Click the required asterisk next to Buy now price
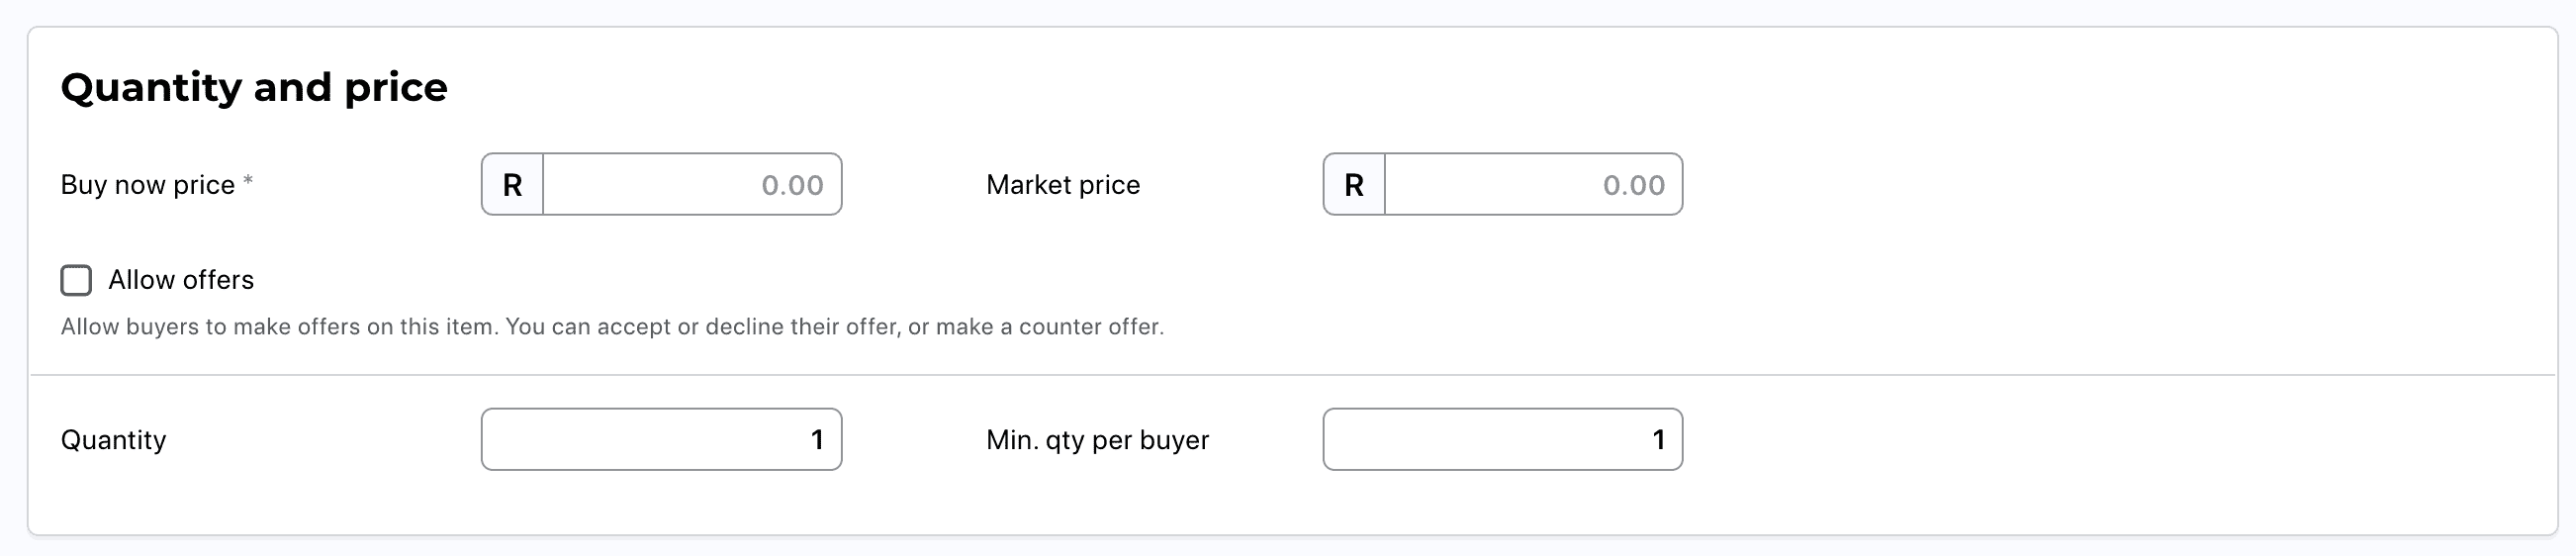This screenshot has width=2576, height=556. (x=248, y=182)
